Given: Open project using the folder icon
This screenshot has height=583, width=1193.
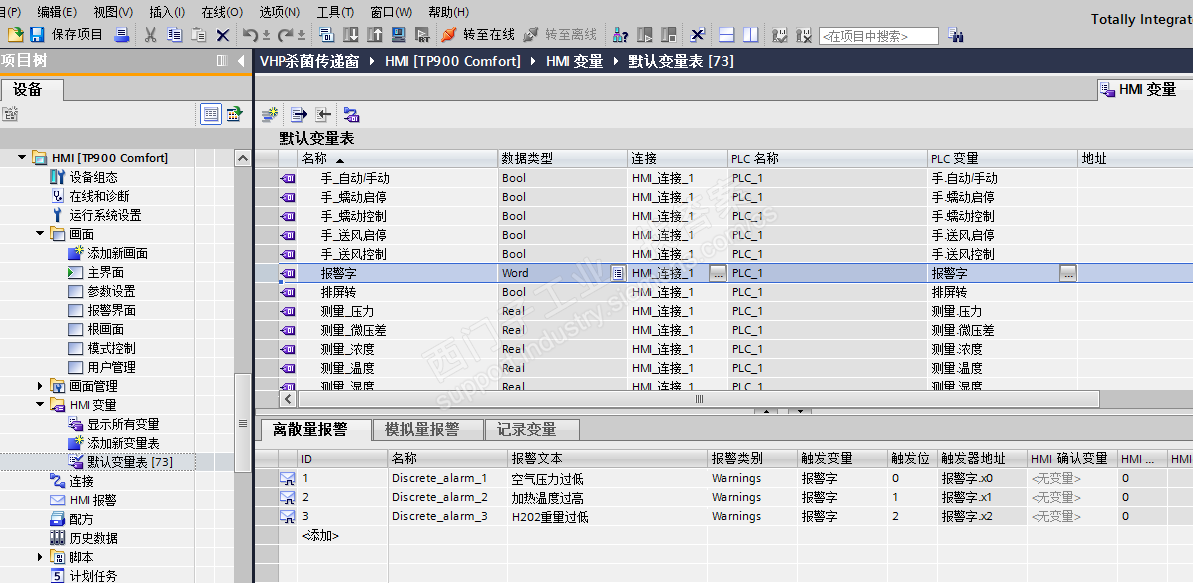Looking at the screenshot, I should [15, 34].
